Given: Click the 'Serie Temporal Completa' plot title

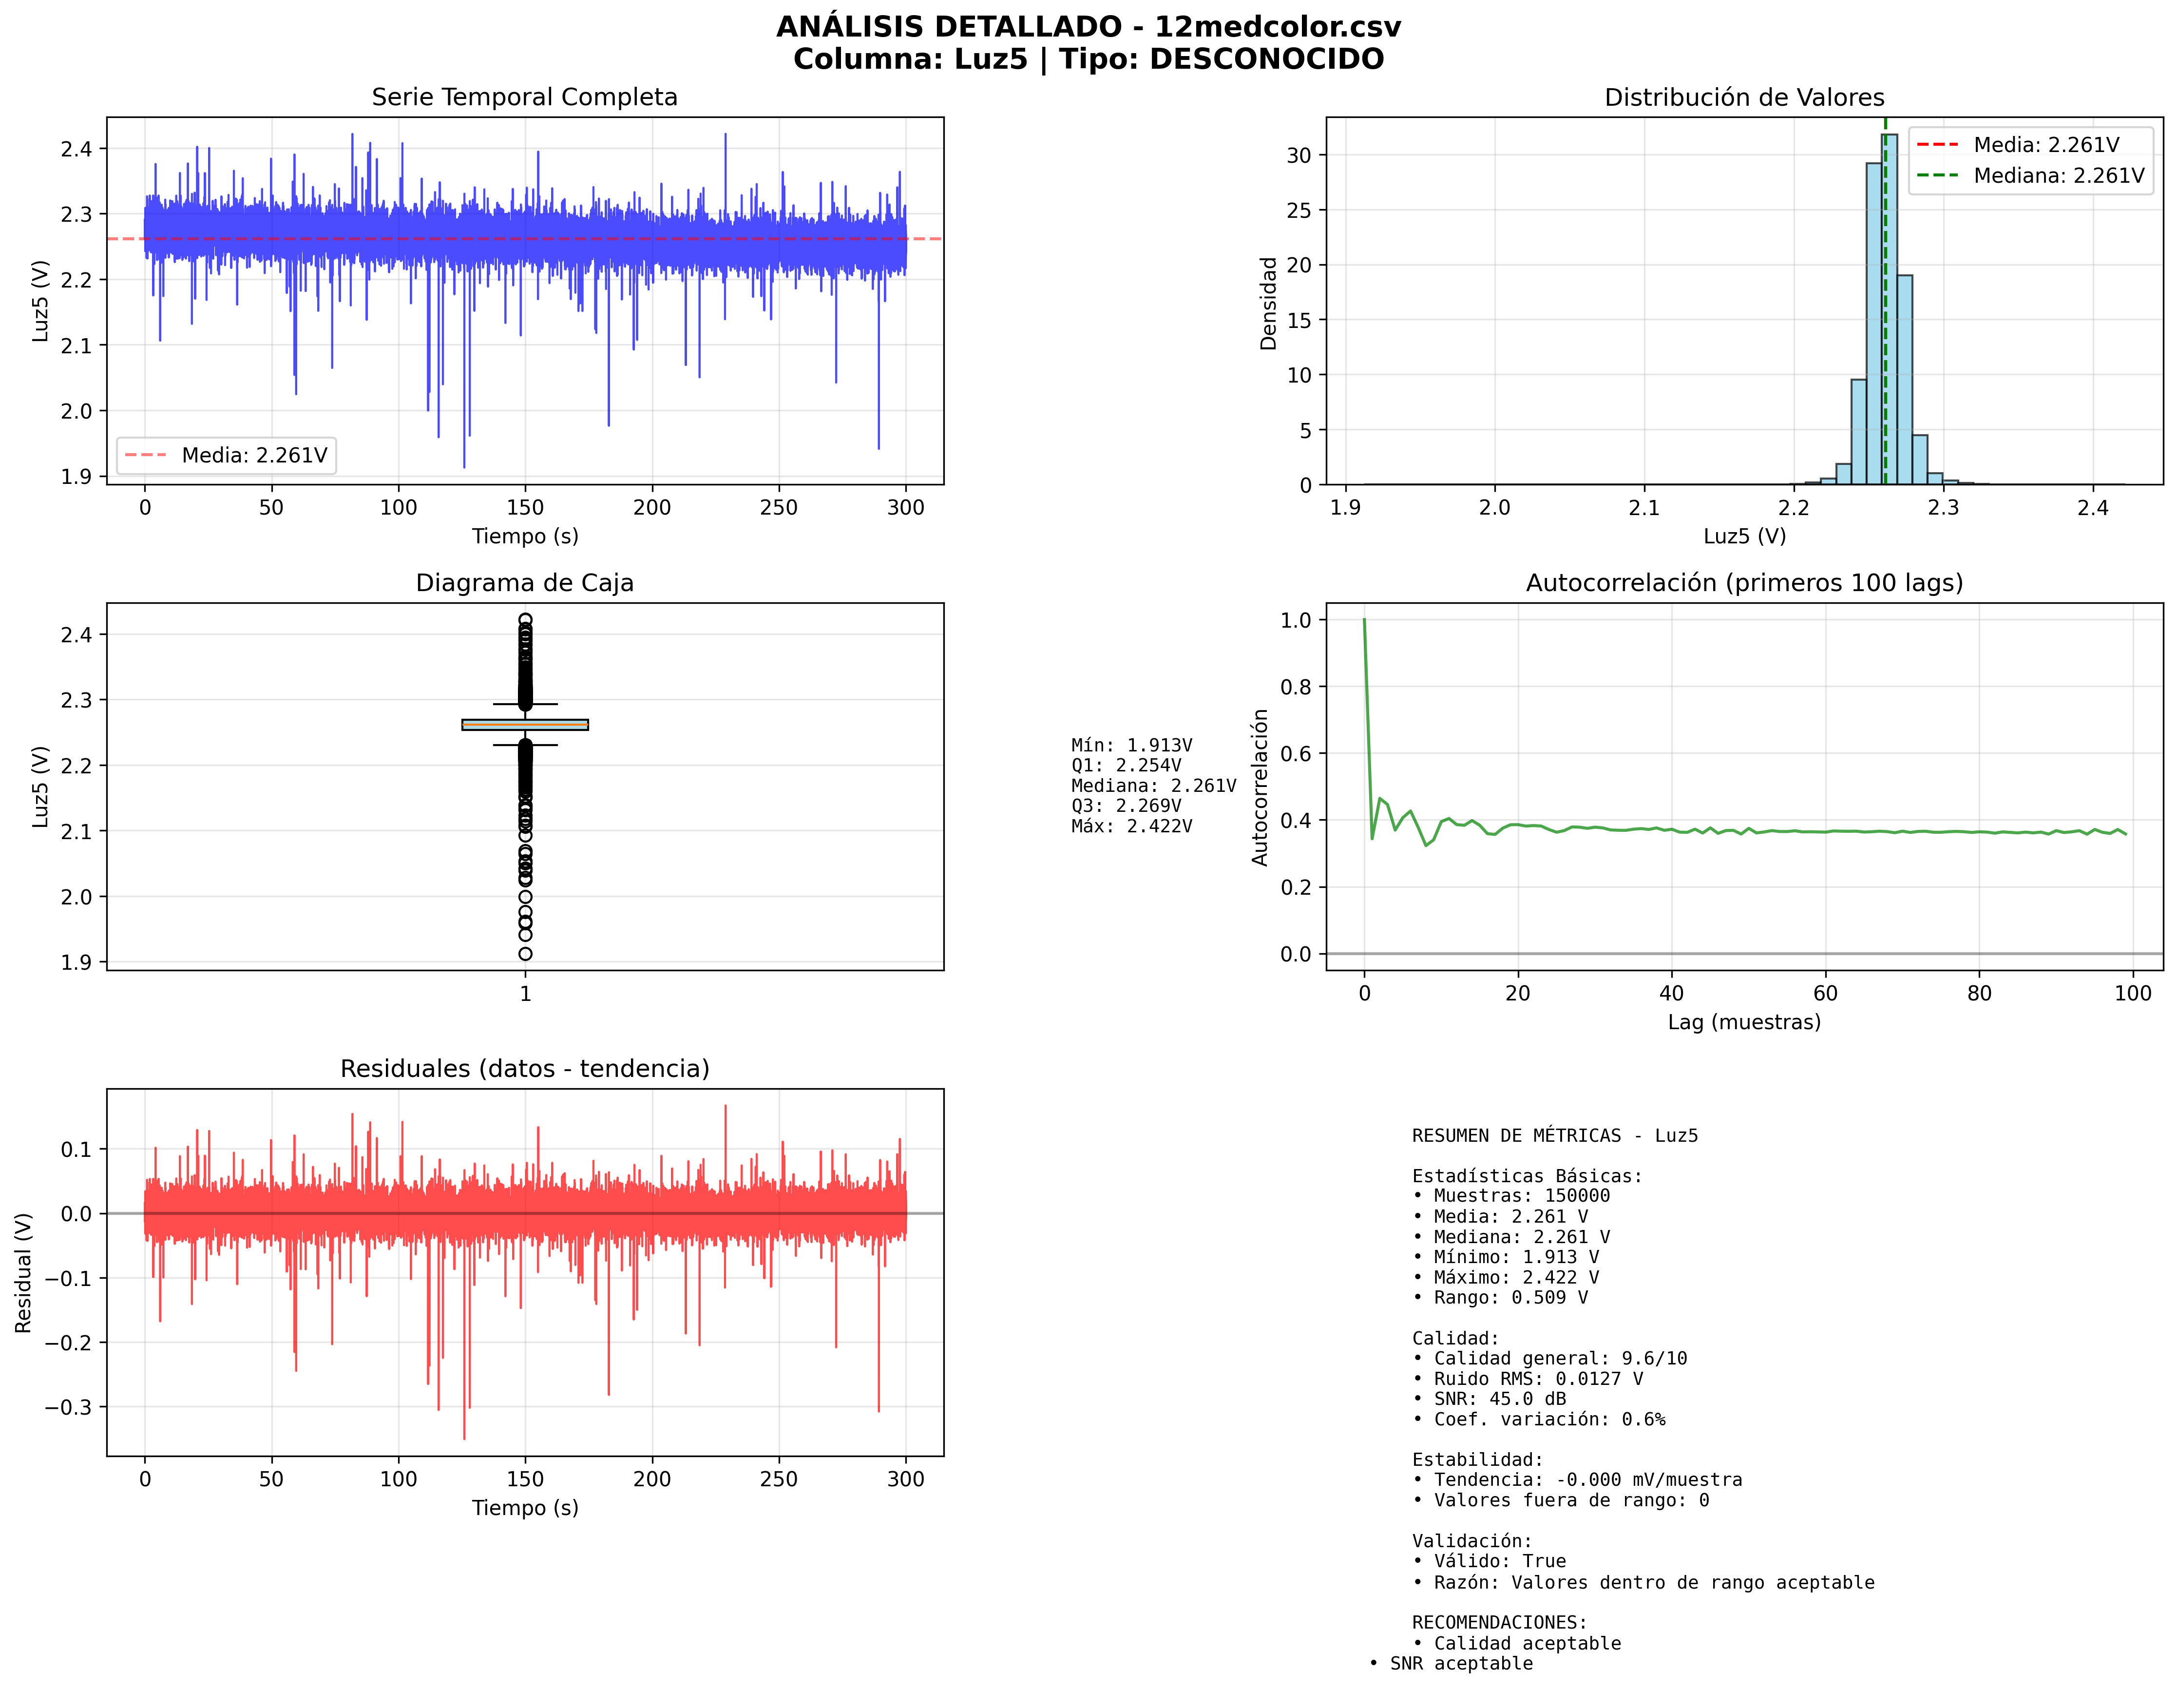Looking at the screenshot, I should (x=524, y=97).
